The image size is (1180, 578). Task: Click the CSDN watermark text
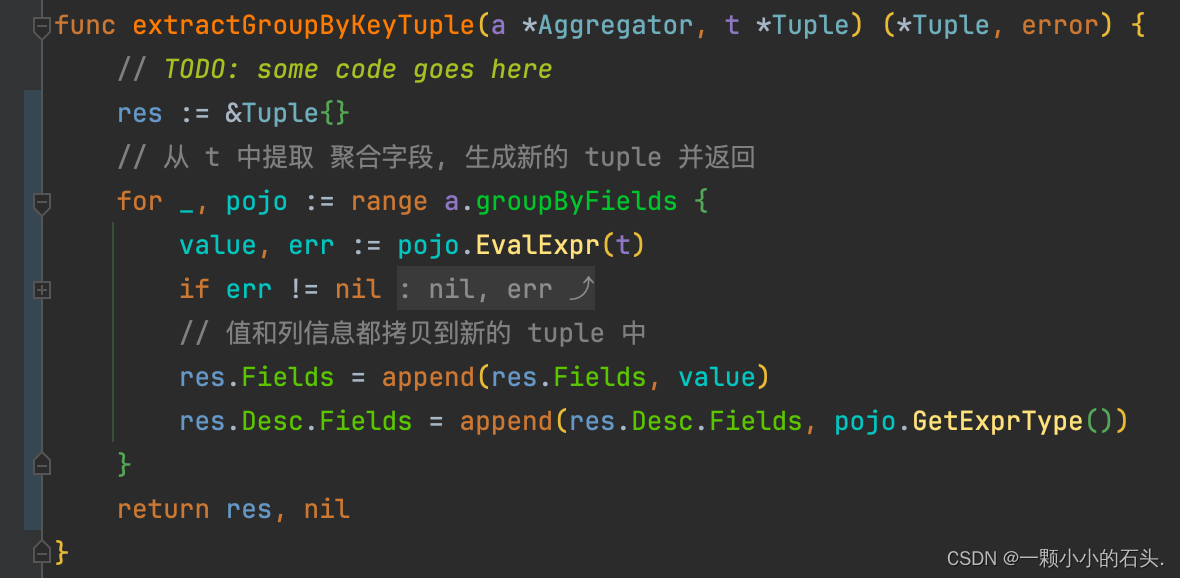[1055, 558]
